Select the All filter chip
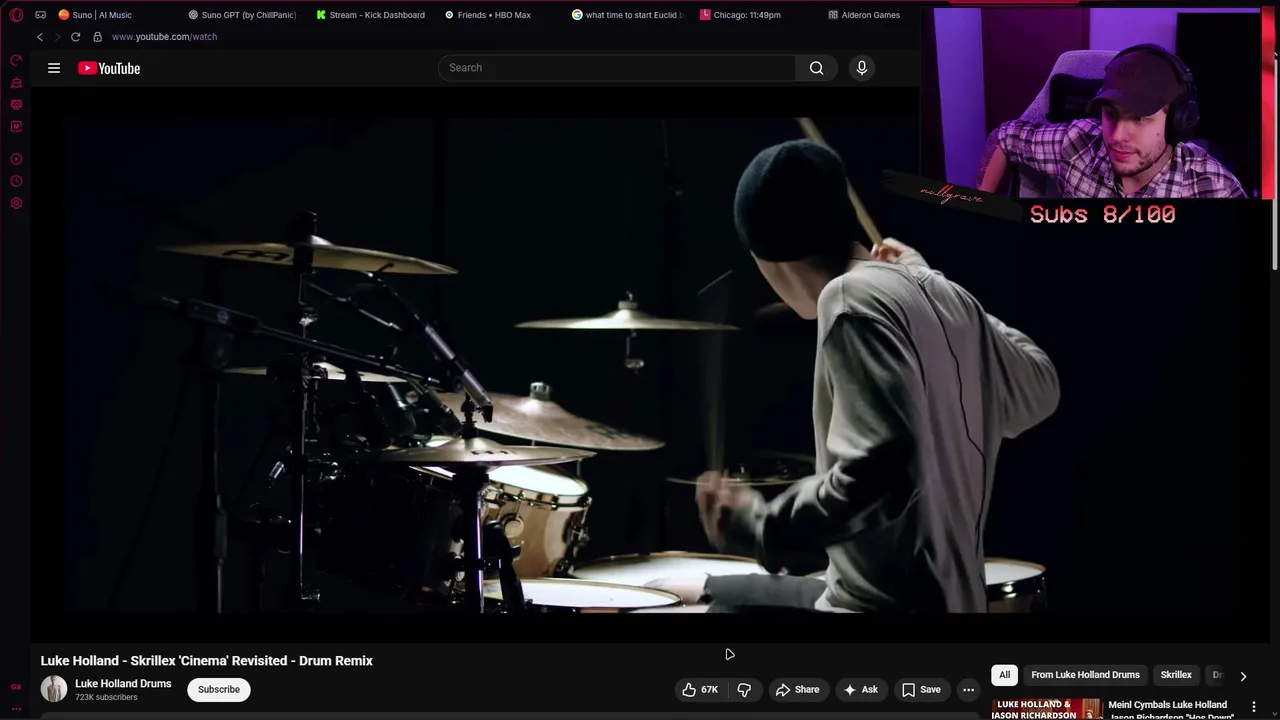The height and width of the screenshot is (720, 1280). [1004, 675]
